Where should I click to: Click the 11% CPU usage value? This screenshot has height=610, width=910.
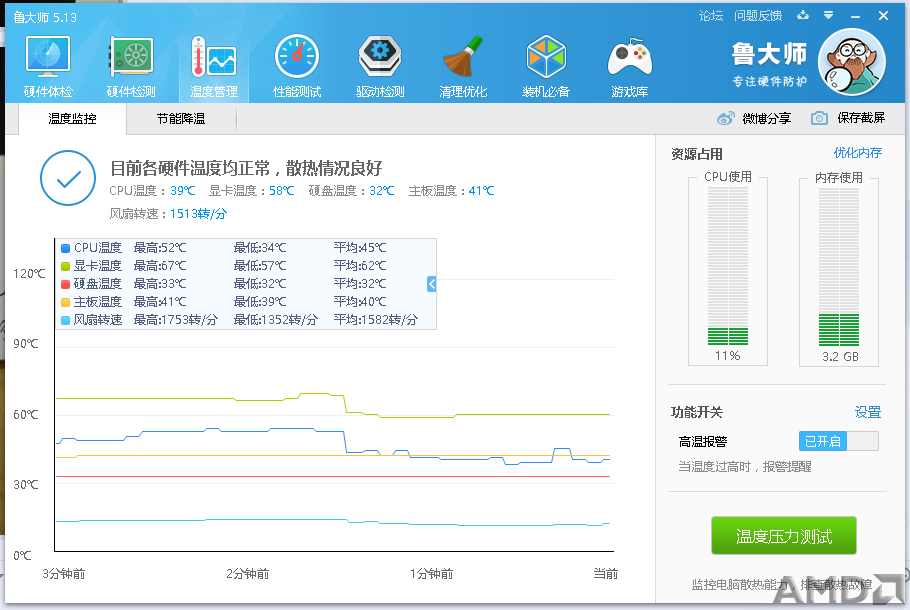(728, 356)
